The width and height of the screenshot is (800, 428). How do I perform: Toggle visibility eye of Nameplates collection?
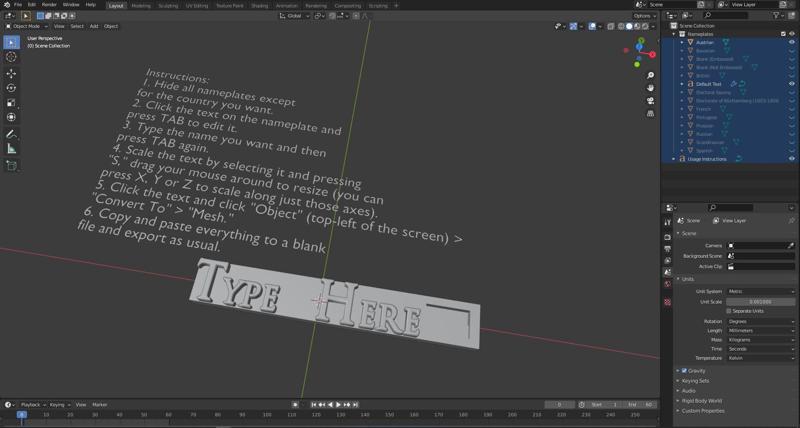point(792,34)
